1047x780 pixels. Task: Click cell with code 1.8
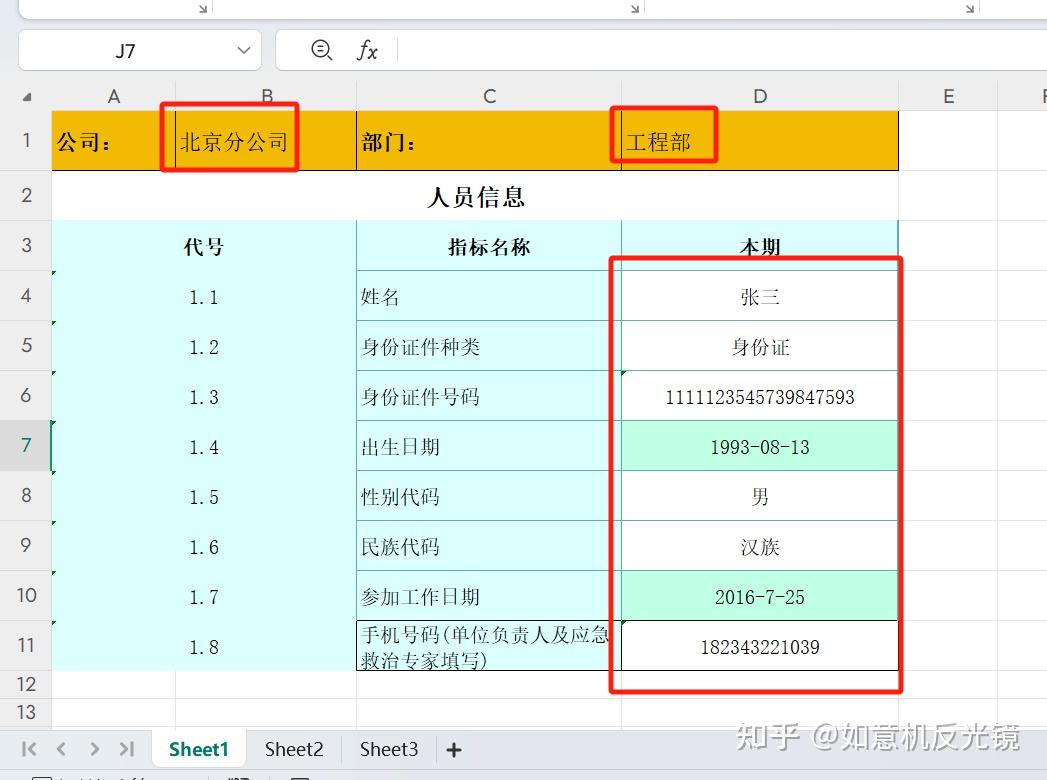(204, 646)
